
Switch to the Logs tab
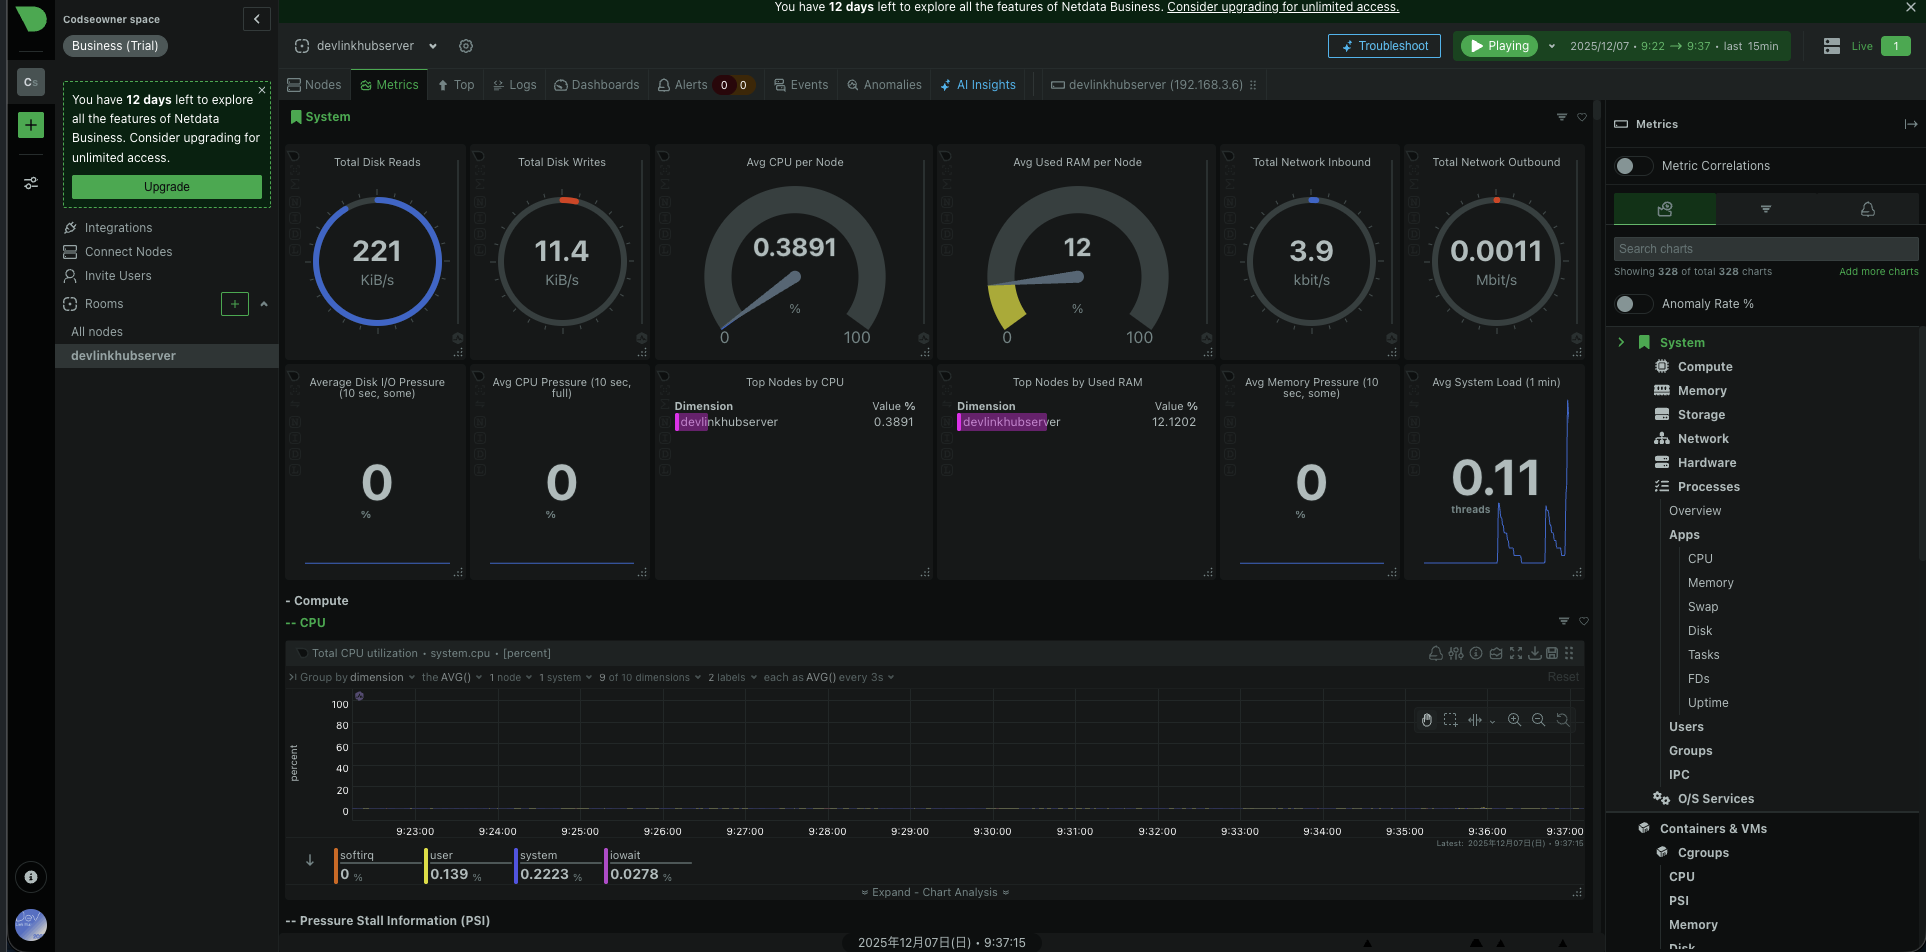(x=514, y=85)
